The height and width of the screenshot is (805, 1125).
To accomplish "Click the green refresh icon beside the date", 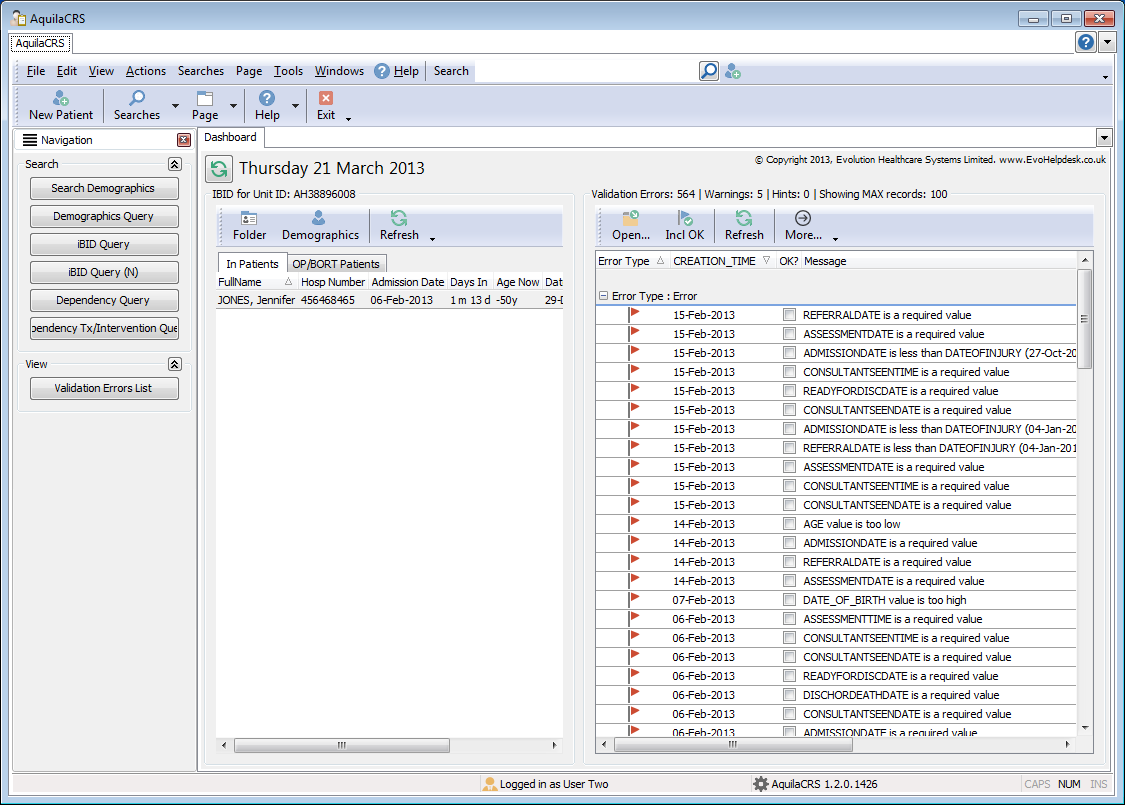I will pyautogui.click(x=219, y=168).
